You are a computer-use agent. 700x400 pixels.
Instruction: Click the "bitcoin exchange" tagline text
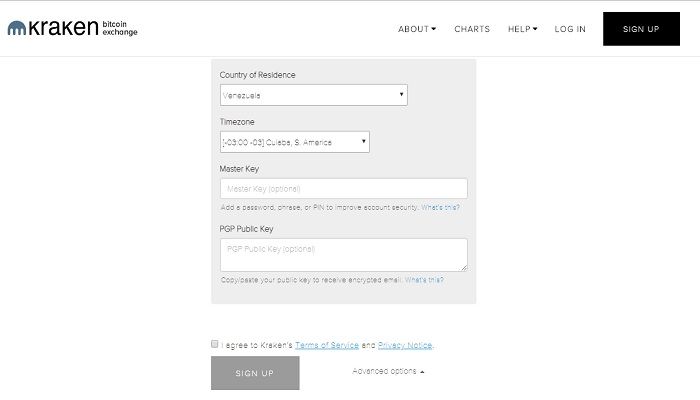119,29
